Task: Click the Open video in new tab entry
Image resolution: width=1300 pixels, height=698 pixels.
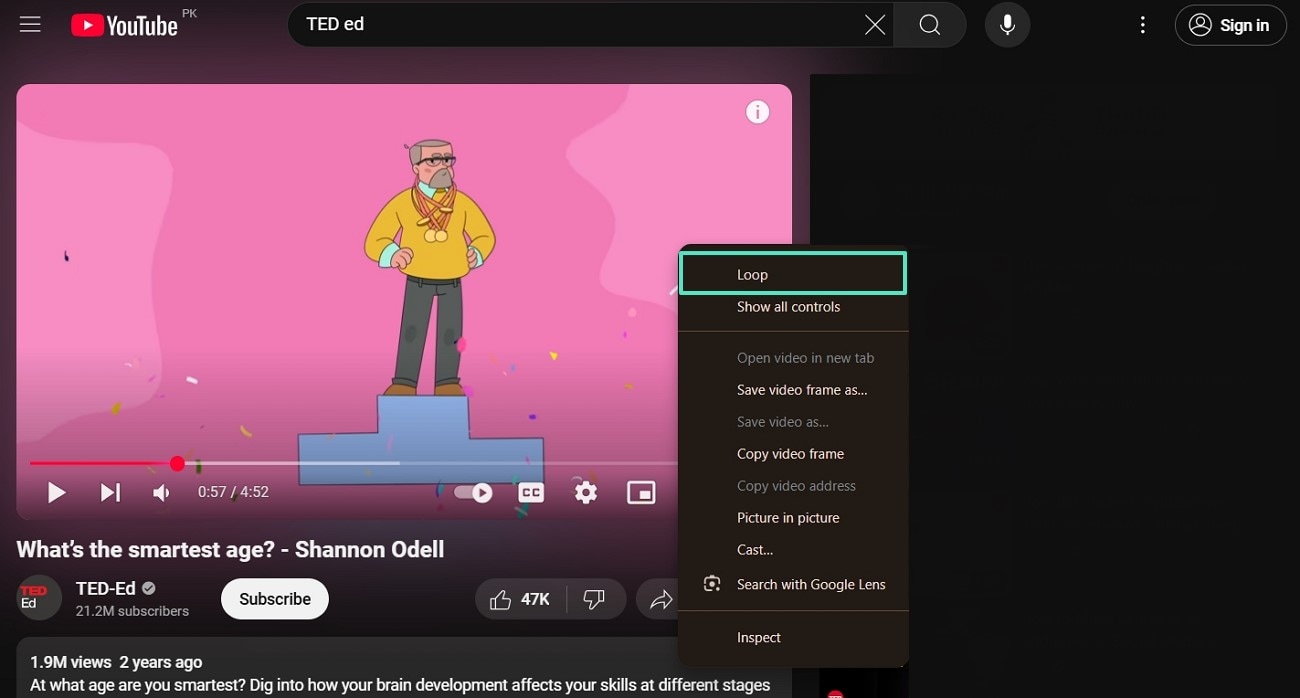Action: (x=793, y=358)
